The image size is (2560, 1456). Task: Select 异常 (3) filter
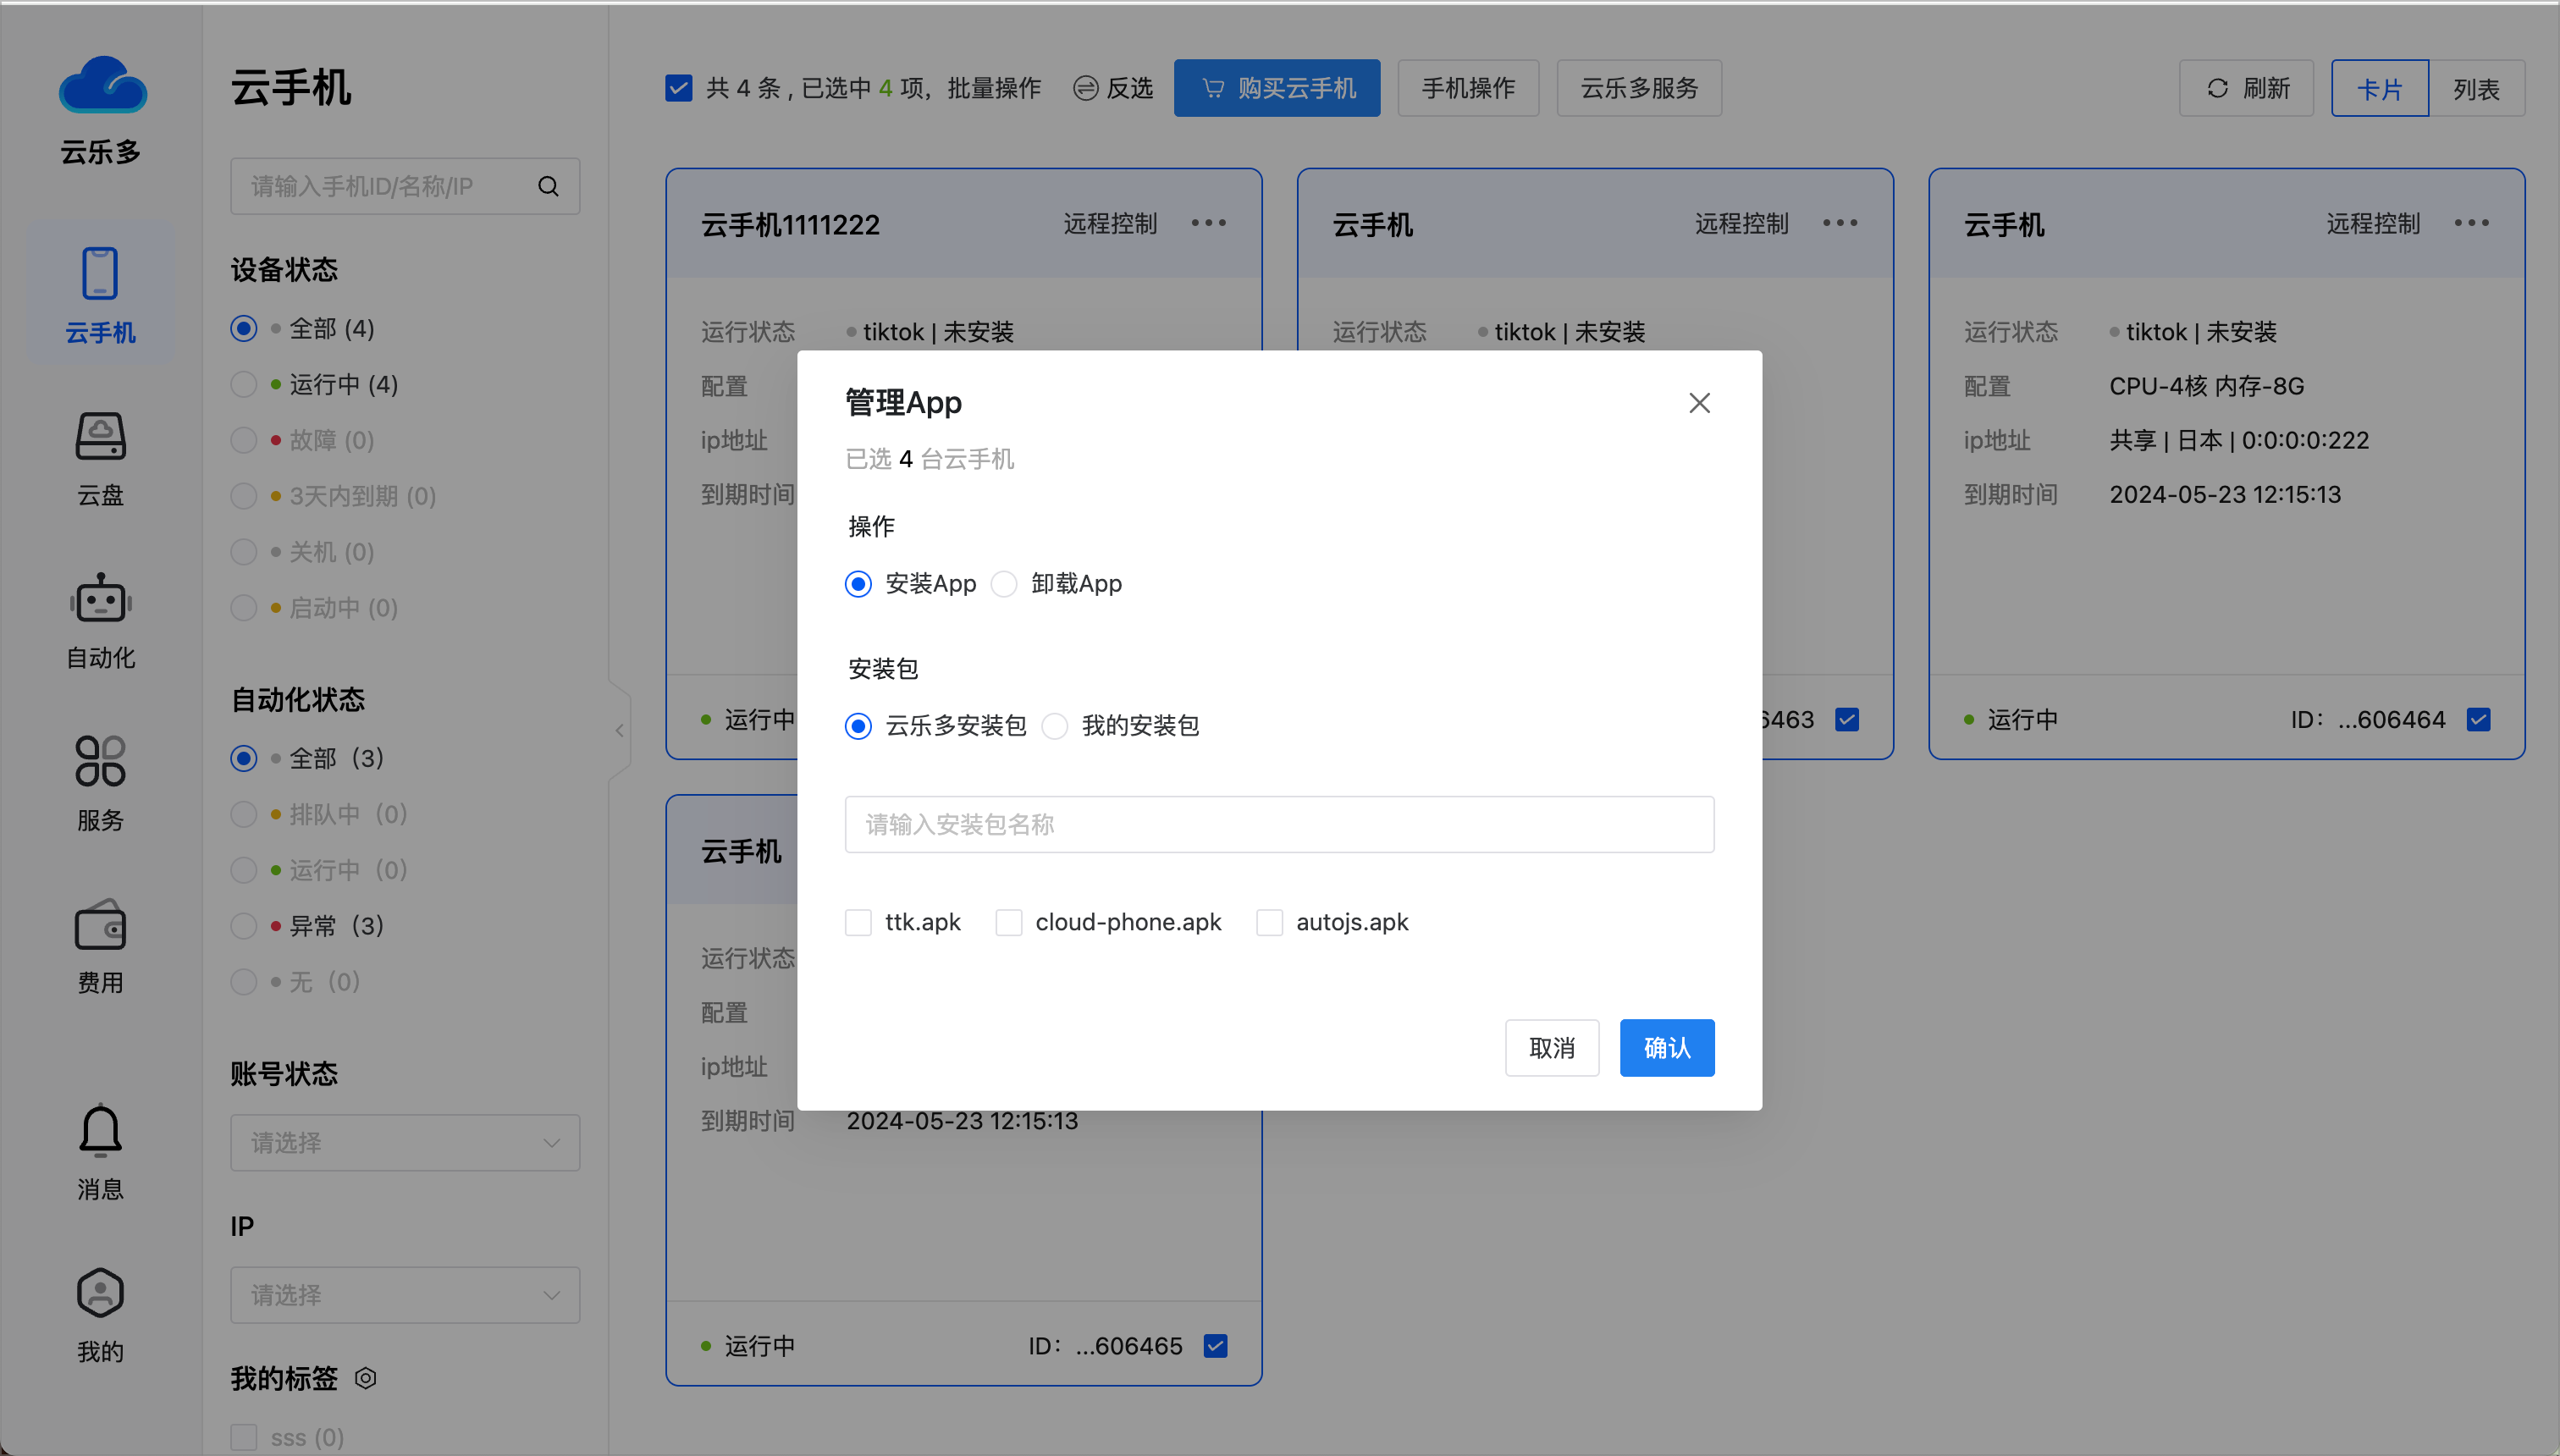pos(243,926)
